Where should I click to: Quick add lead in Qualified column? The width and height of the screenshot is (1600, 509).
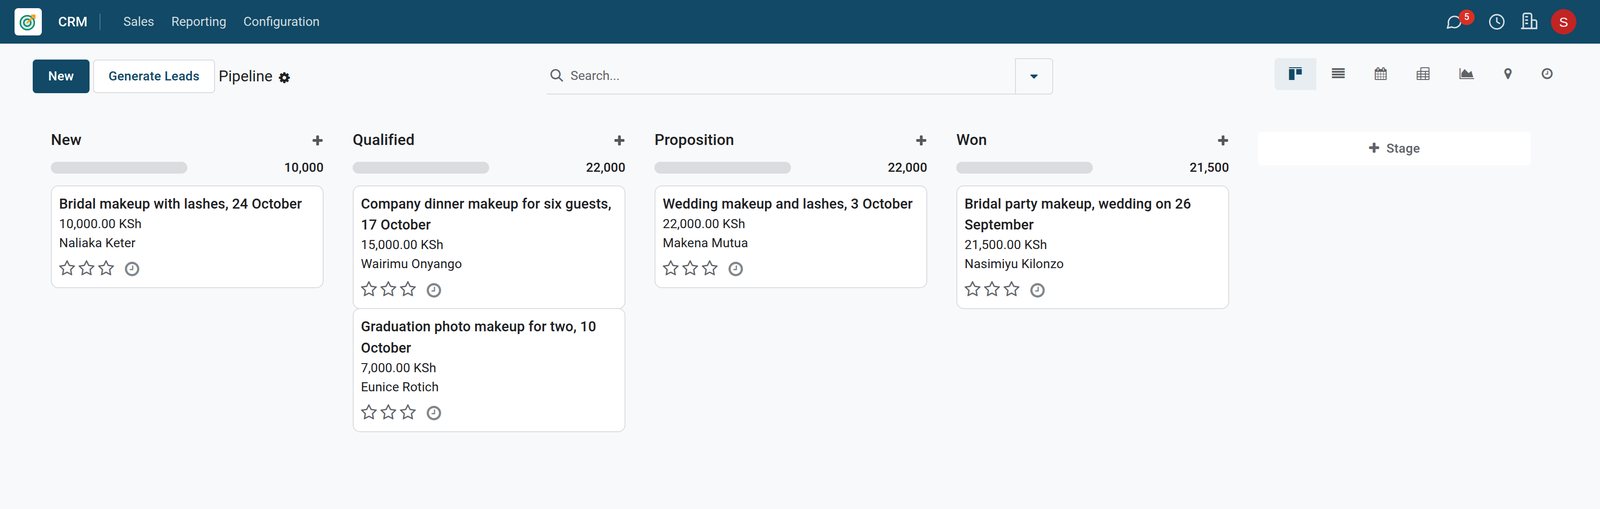619,141
